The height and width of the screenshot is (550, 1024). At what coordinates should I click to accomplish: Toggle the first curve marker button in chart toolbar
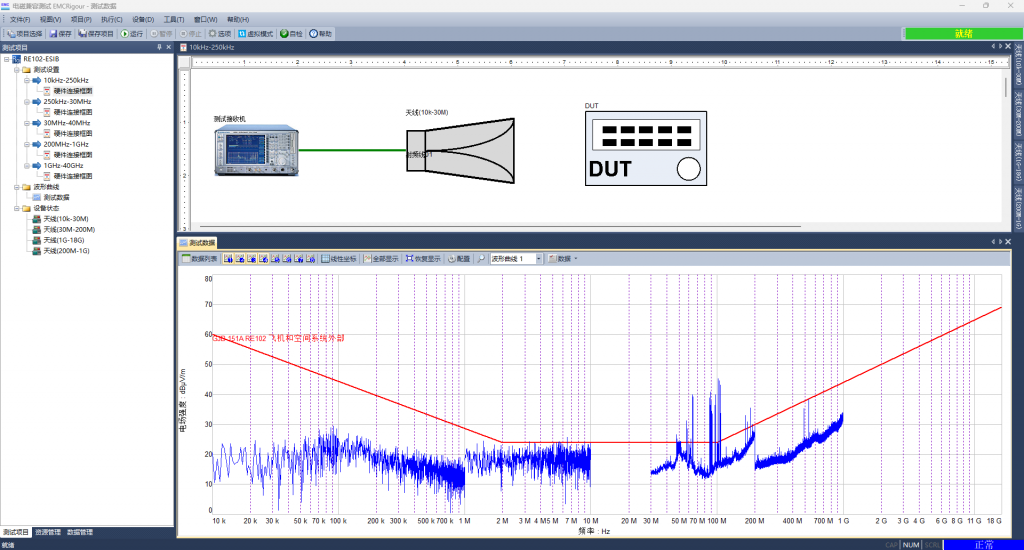point(229,258)
